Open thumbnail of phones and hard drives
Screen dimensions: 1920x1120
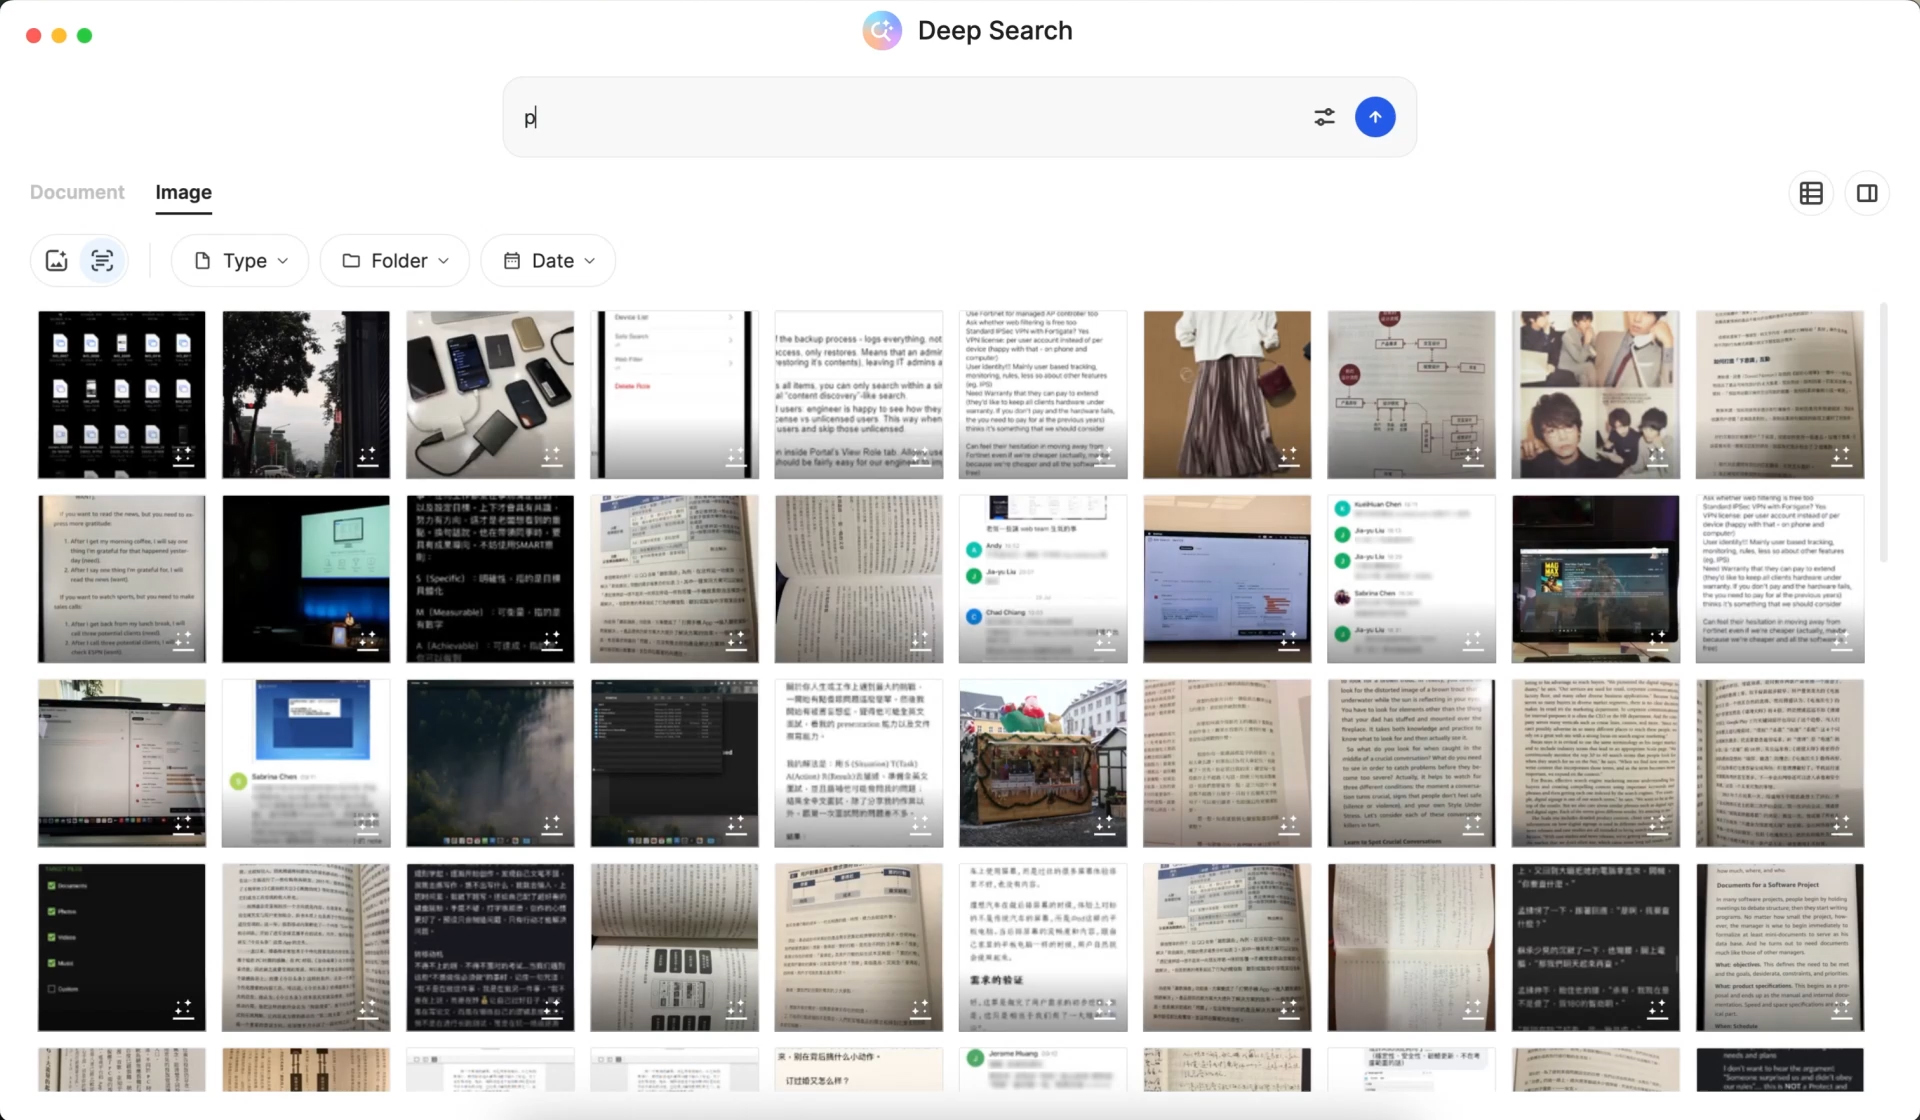pos(490,394)
